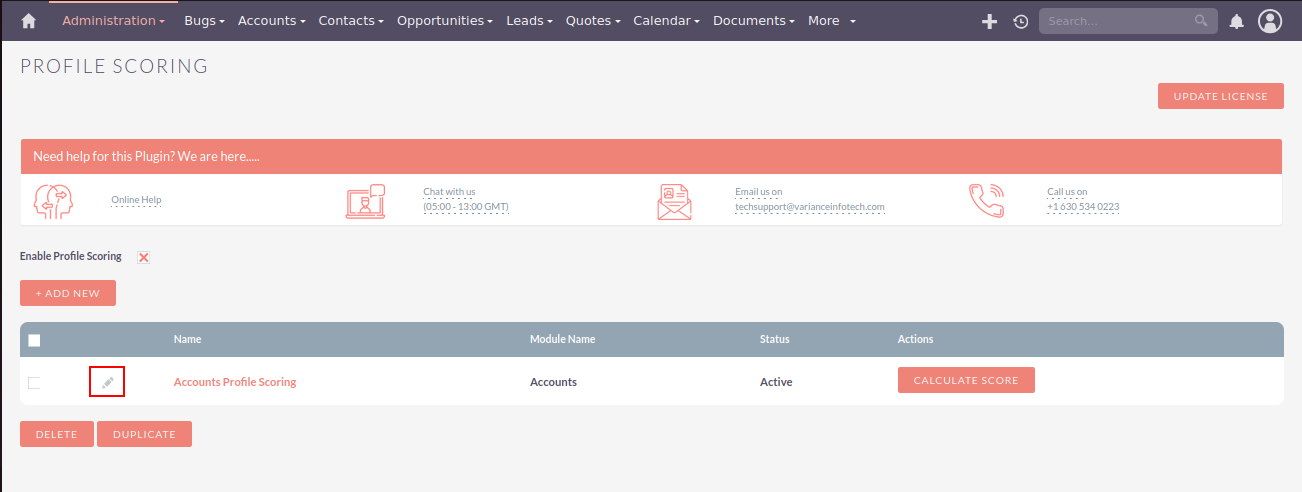The width and height of the screenshot is (1302, 492).
Task: Click the + Add New button
Action: [68, 293]
